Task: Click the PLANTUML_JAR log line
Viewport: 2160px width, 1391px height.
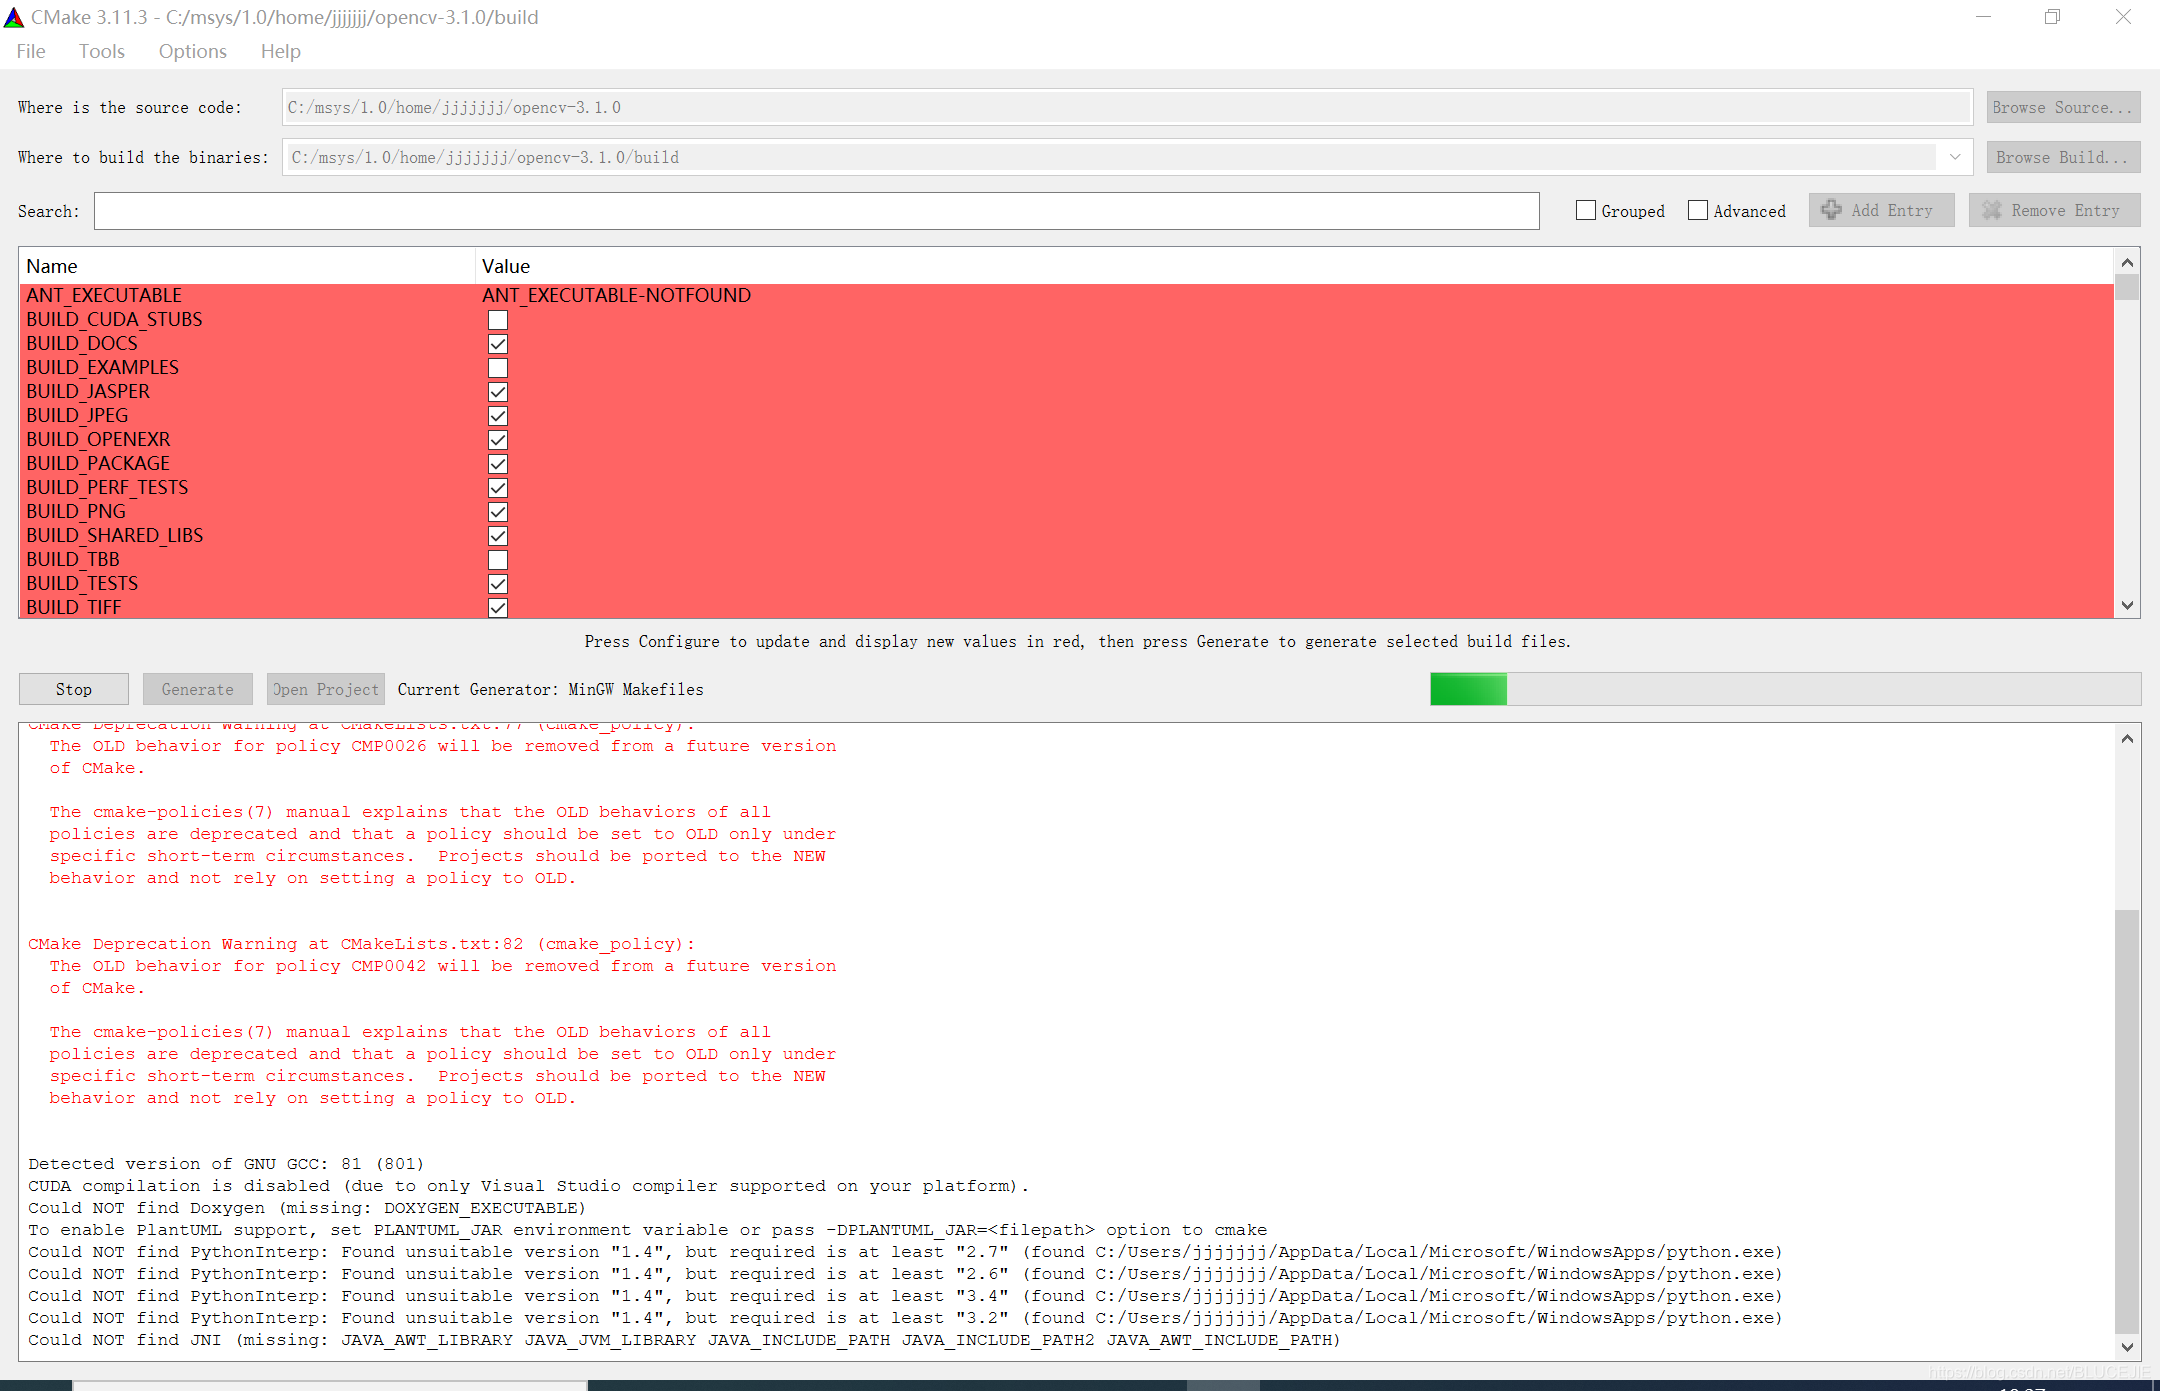Action: [x=647, y=1230]
